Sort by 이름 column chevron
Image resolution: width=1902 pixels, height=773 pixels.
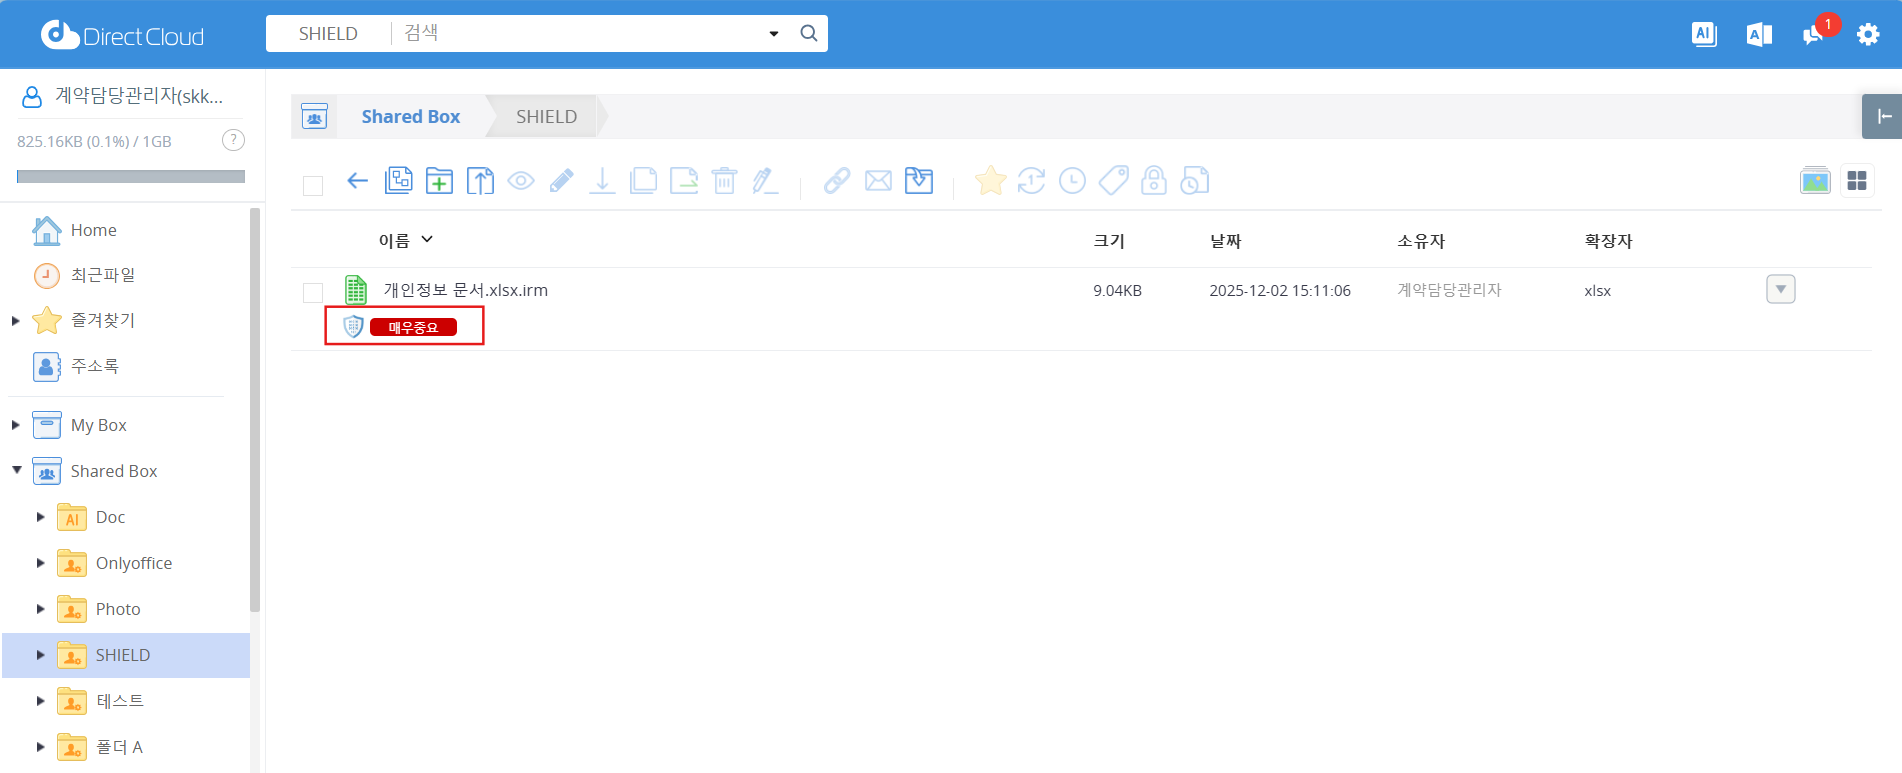pos(427,239)
